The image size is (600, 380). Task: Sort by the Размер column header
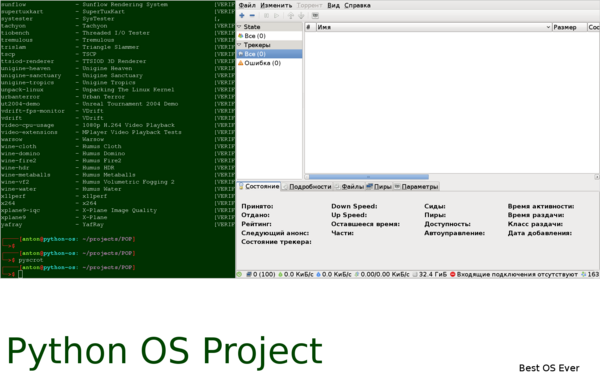click(569, 27)
